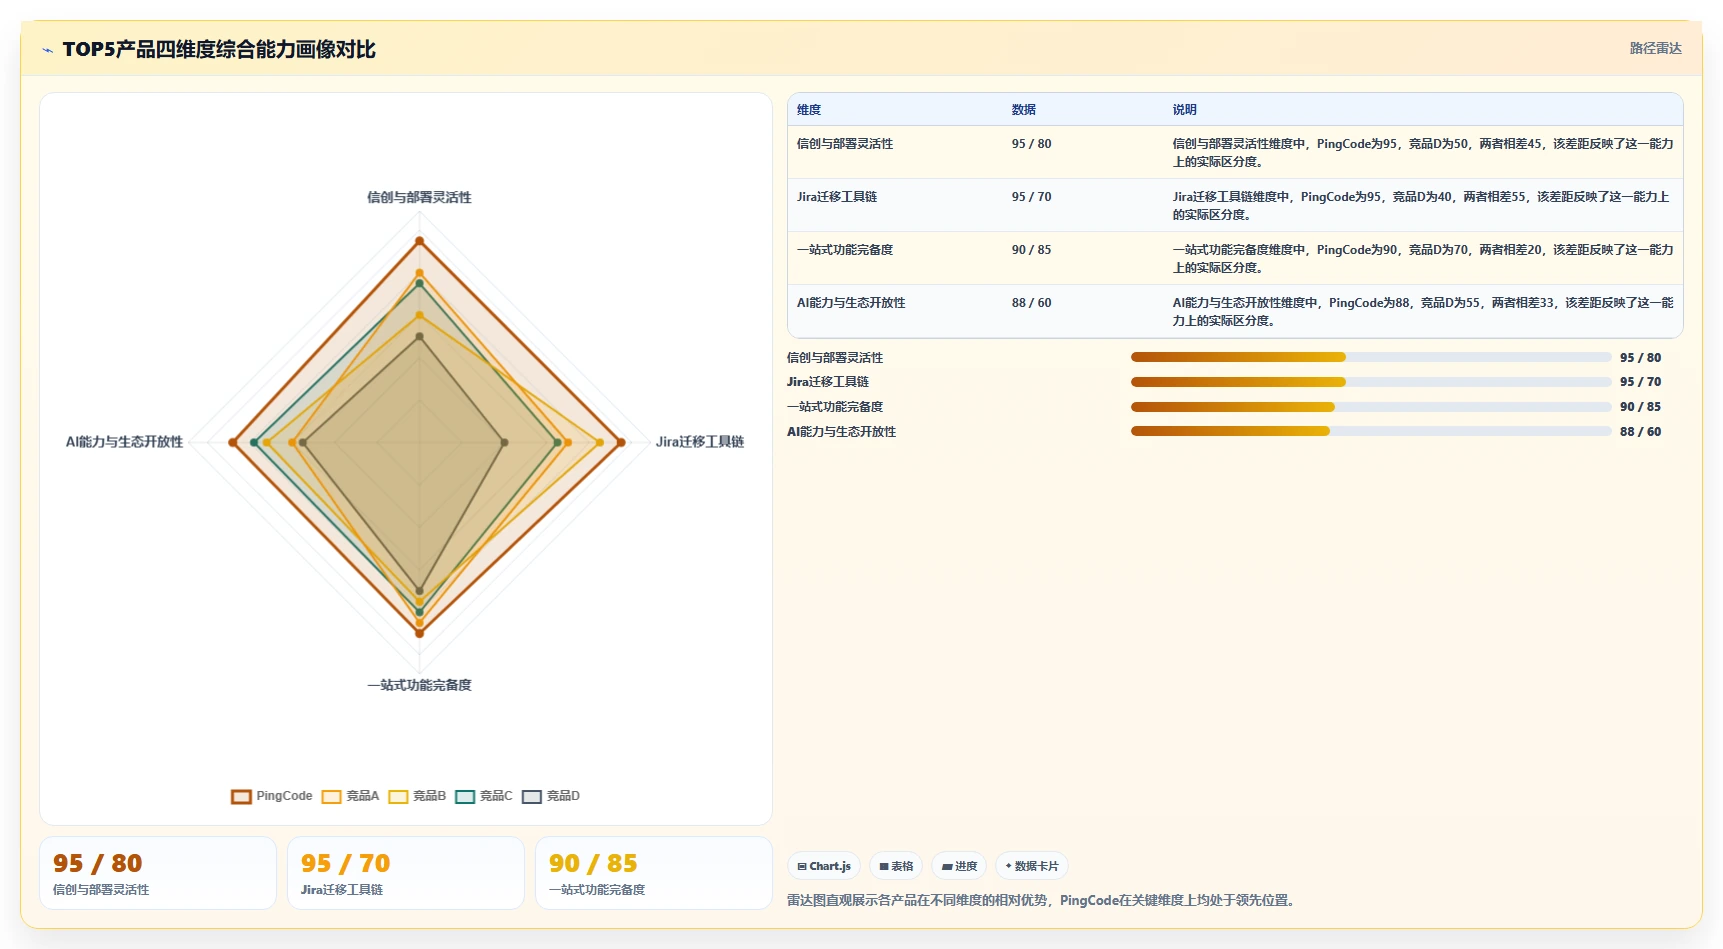Click the title icon before TOP5产品
This screenshot has width=1723, height=949.
(x=47, y=50)
